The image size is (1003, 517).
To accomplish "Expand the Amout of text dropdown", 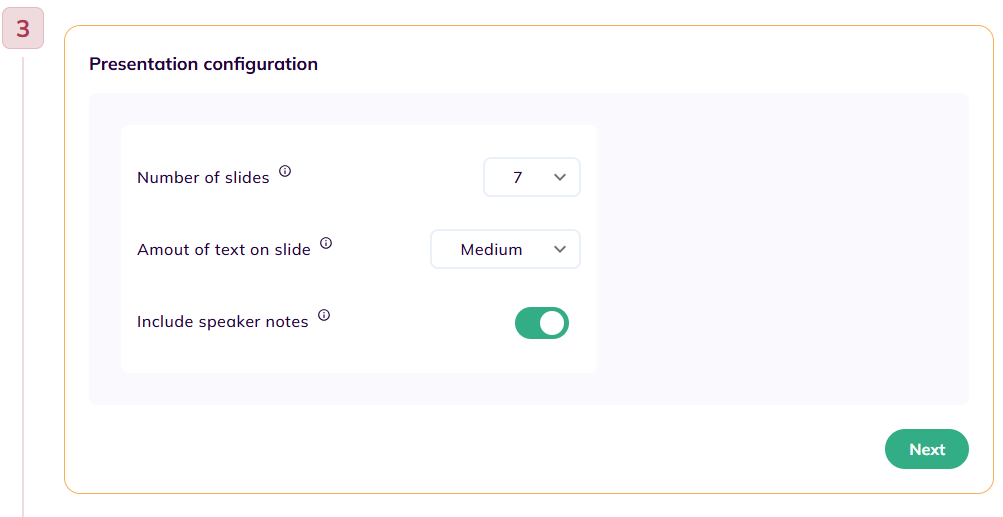I will (x=505, y=250).
